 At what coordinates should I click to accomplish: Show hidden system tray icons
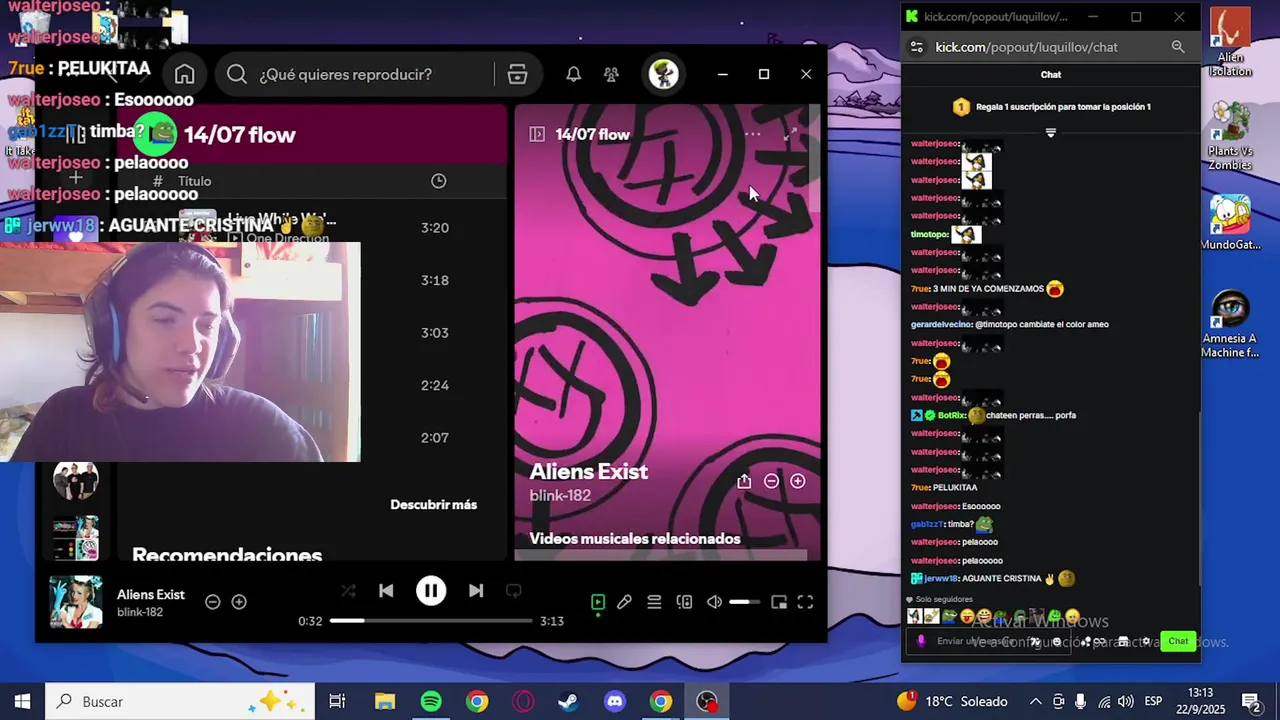[x=1035, y=702]
